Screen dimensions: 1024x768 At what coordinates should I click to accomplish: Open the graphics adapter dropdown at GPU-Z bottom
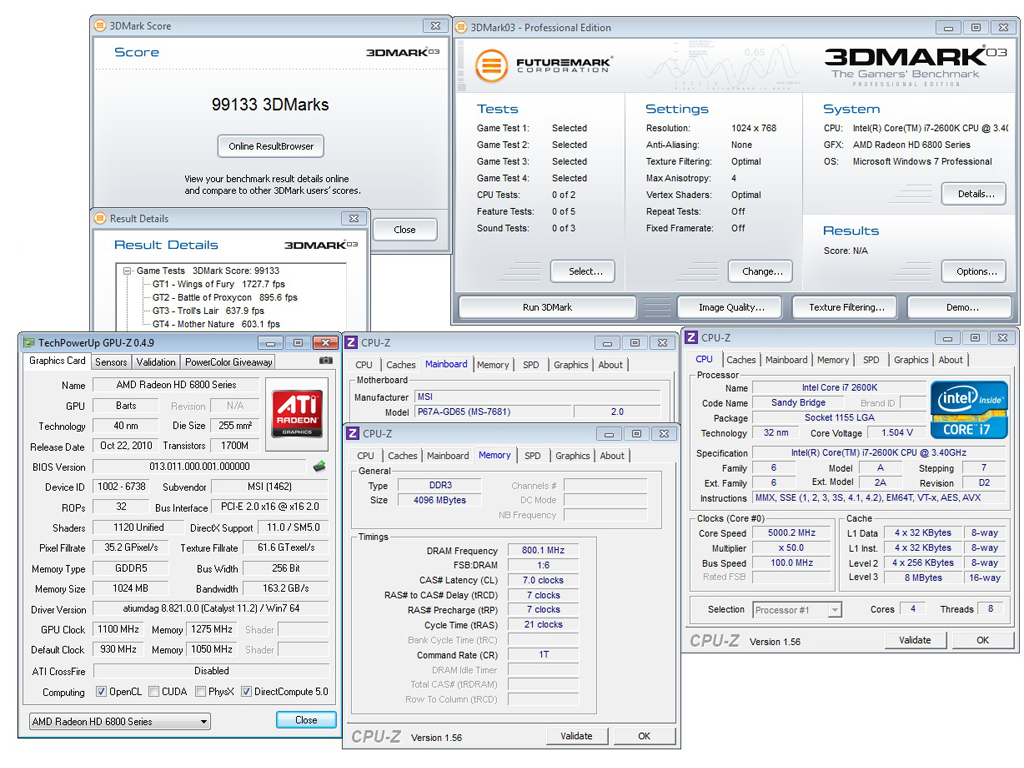120,721
